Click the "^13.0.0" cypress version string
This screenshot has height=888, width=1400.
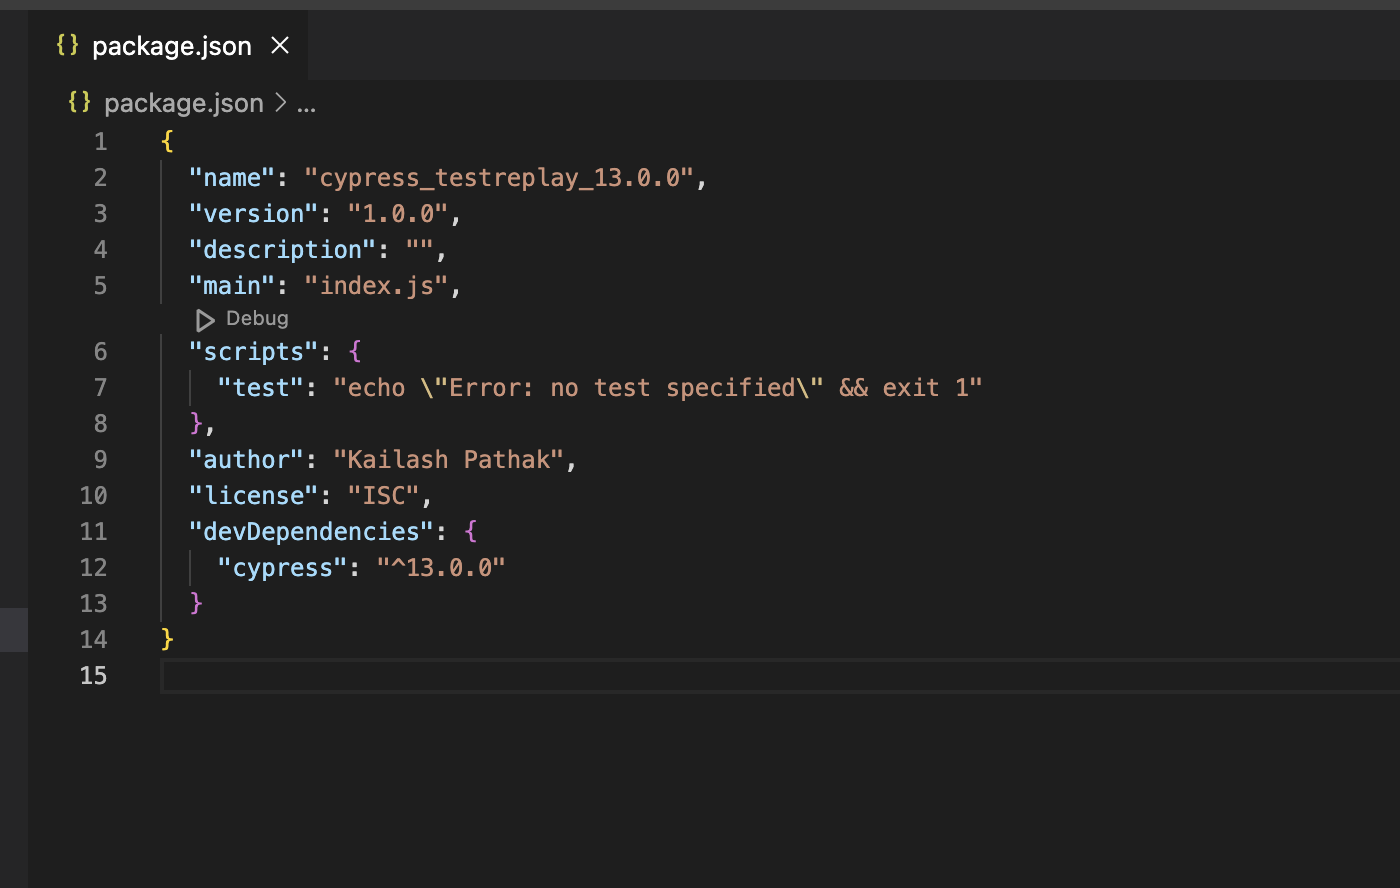[440, 568]
